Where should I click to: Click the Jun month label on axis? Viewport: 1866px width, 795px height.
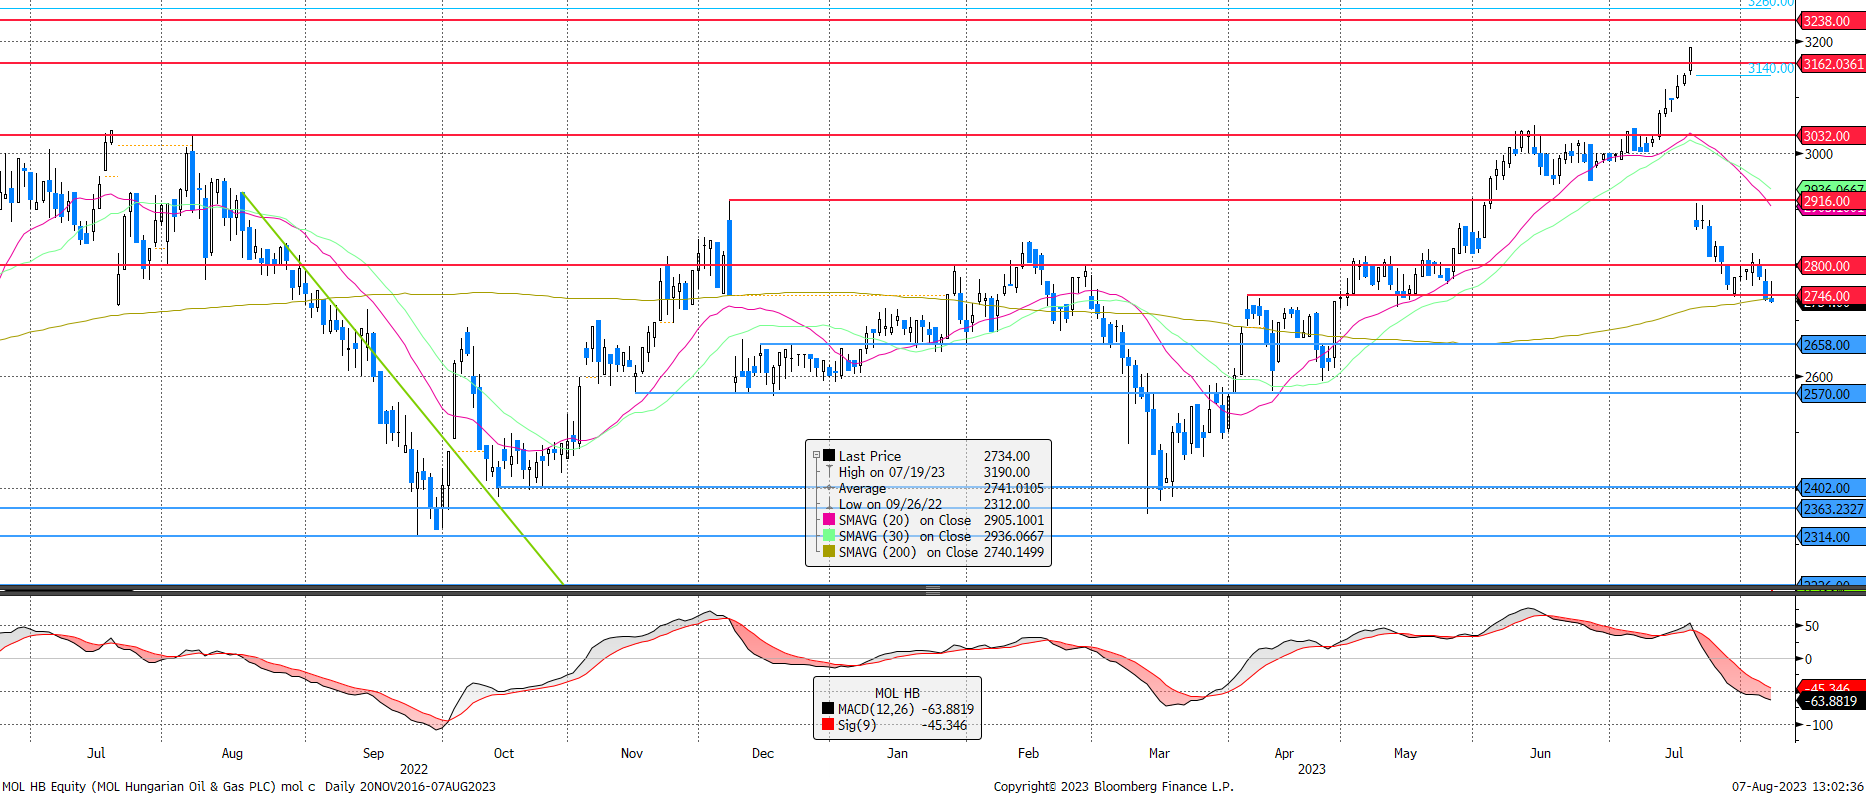click(1540, 753)
